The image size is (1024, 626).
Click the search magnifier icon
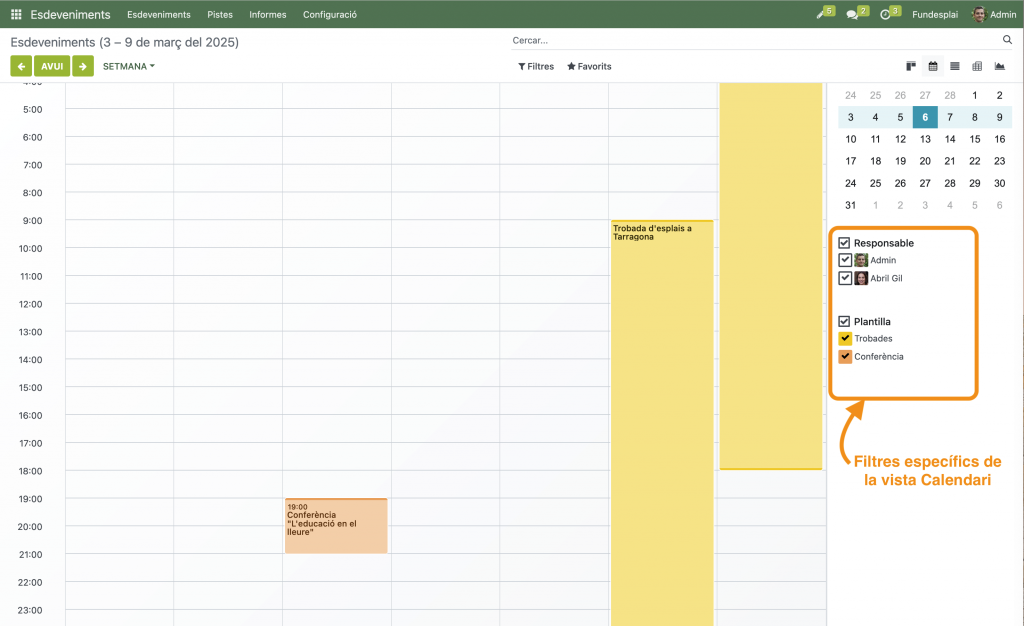coord(1007,40)
